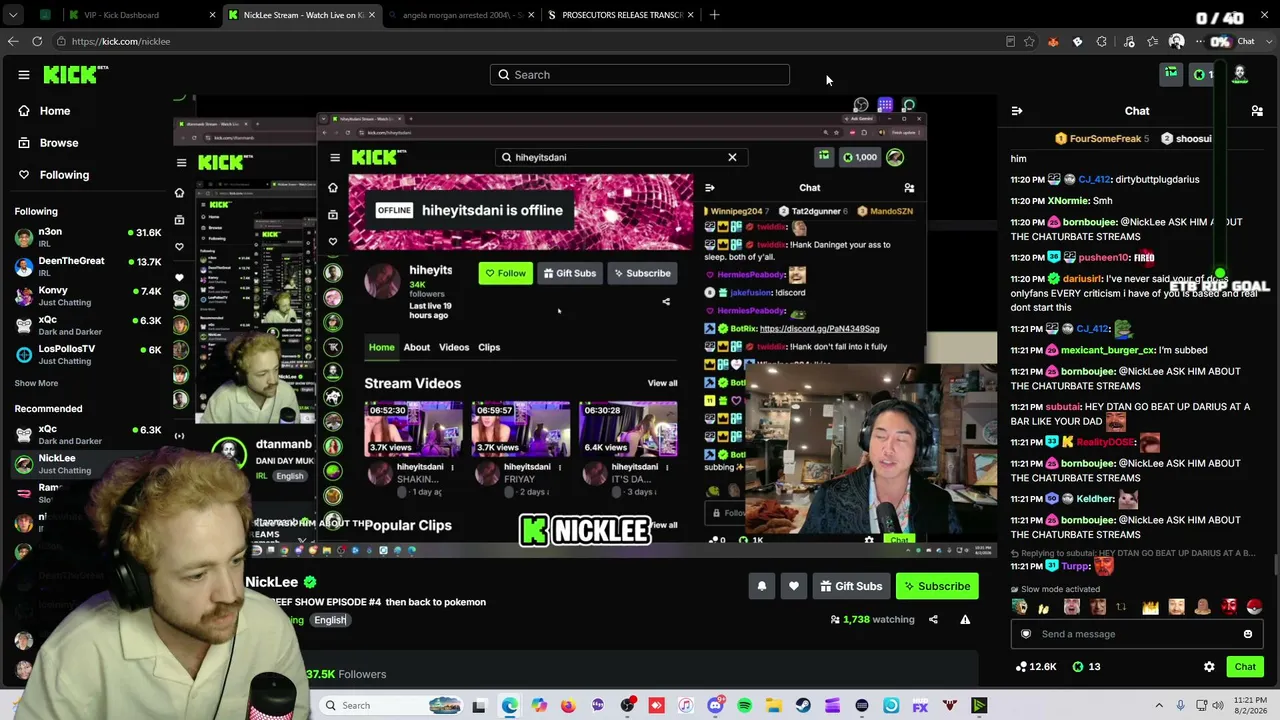Go to Home in the Kick sidebar
Image resolution: width=1280 pixels, height=720 pixels.
tap(55, 111)
